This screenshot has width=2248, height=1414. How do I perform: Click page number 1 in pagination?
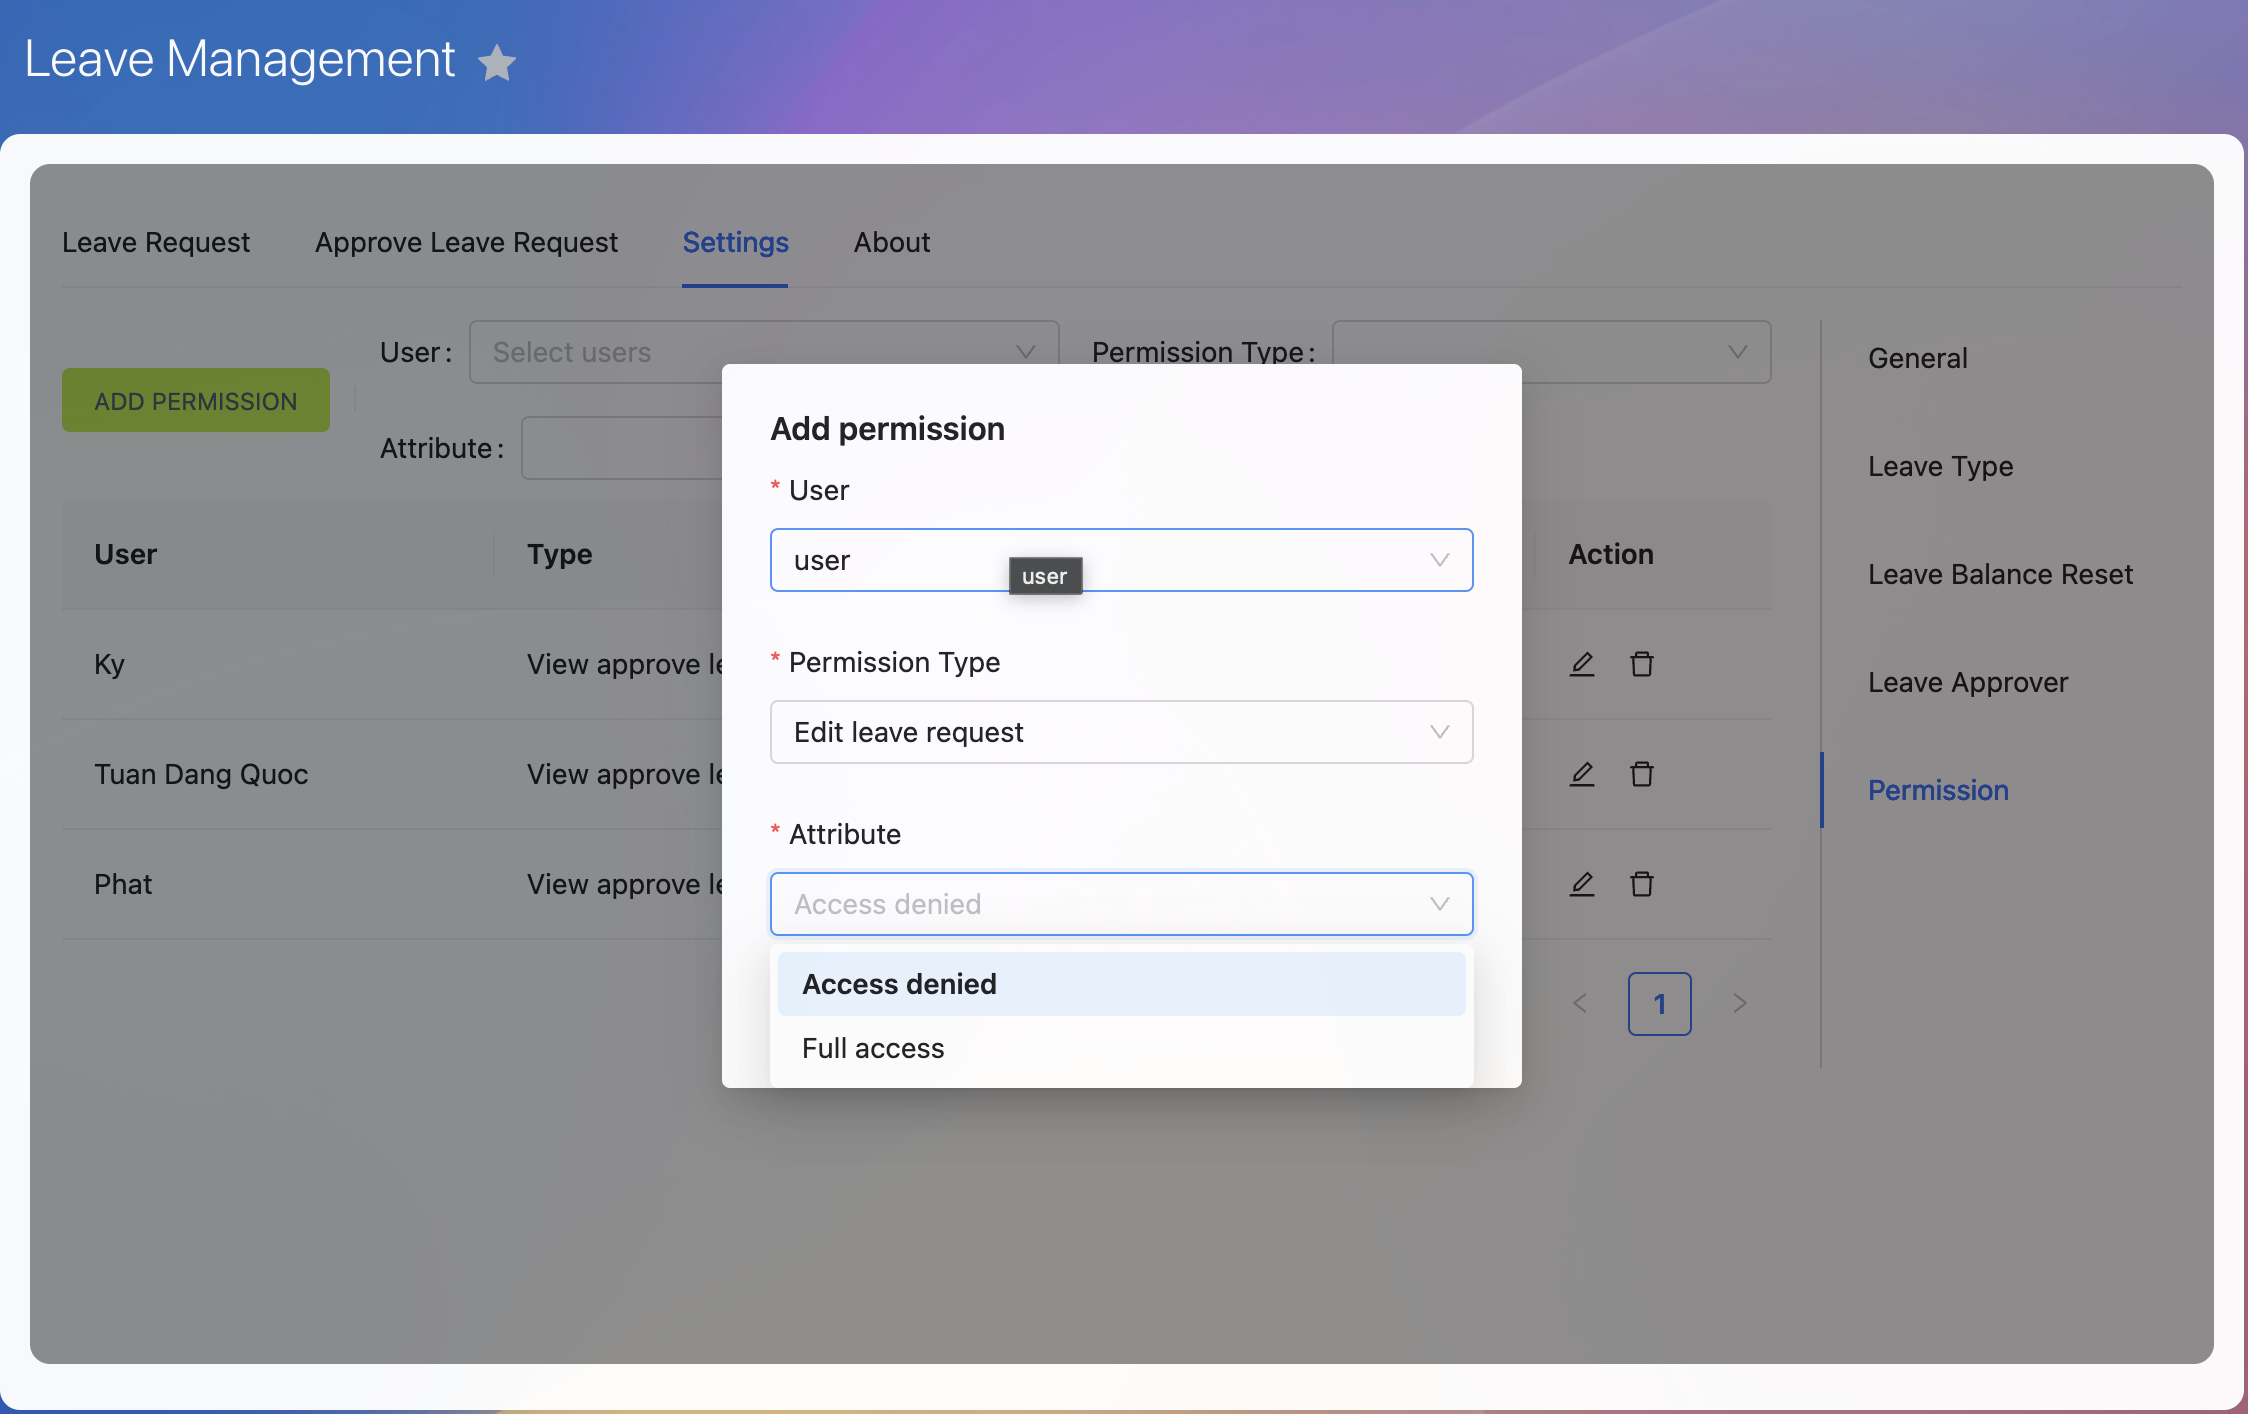click(x=1659, y=1003)
